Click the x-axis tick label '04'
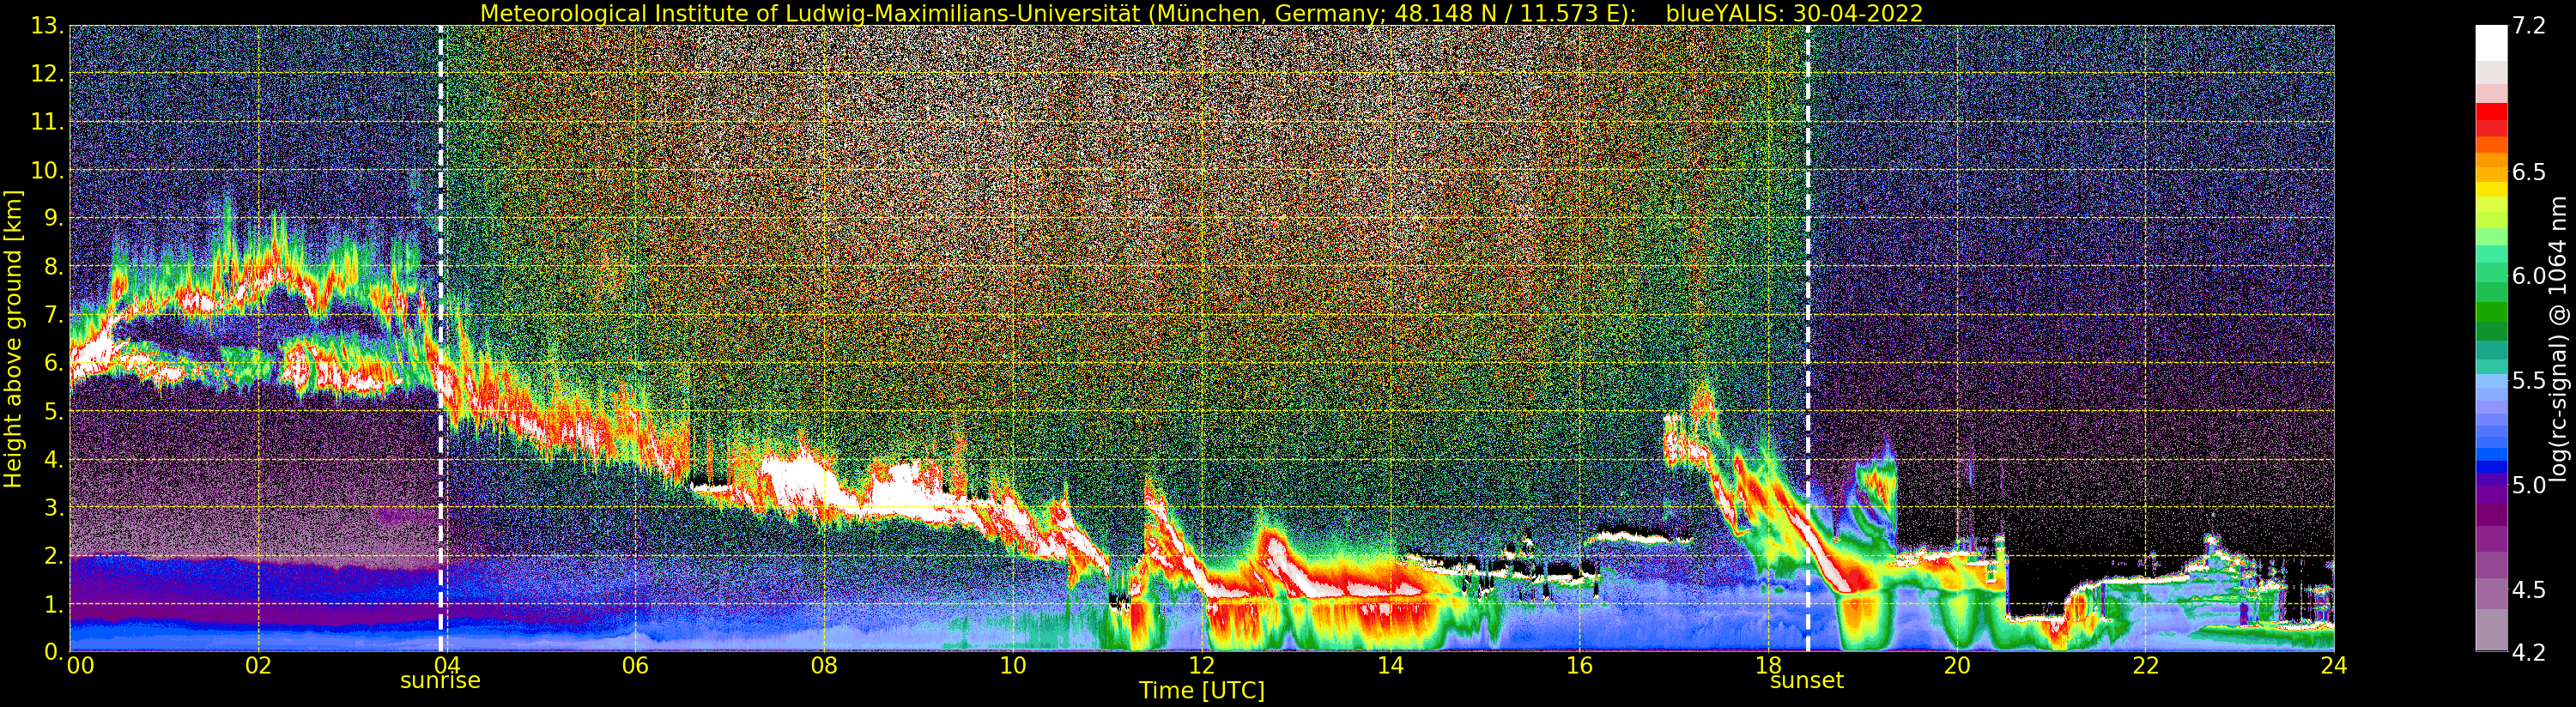The image size is (2576, 707). [446, 665]
